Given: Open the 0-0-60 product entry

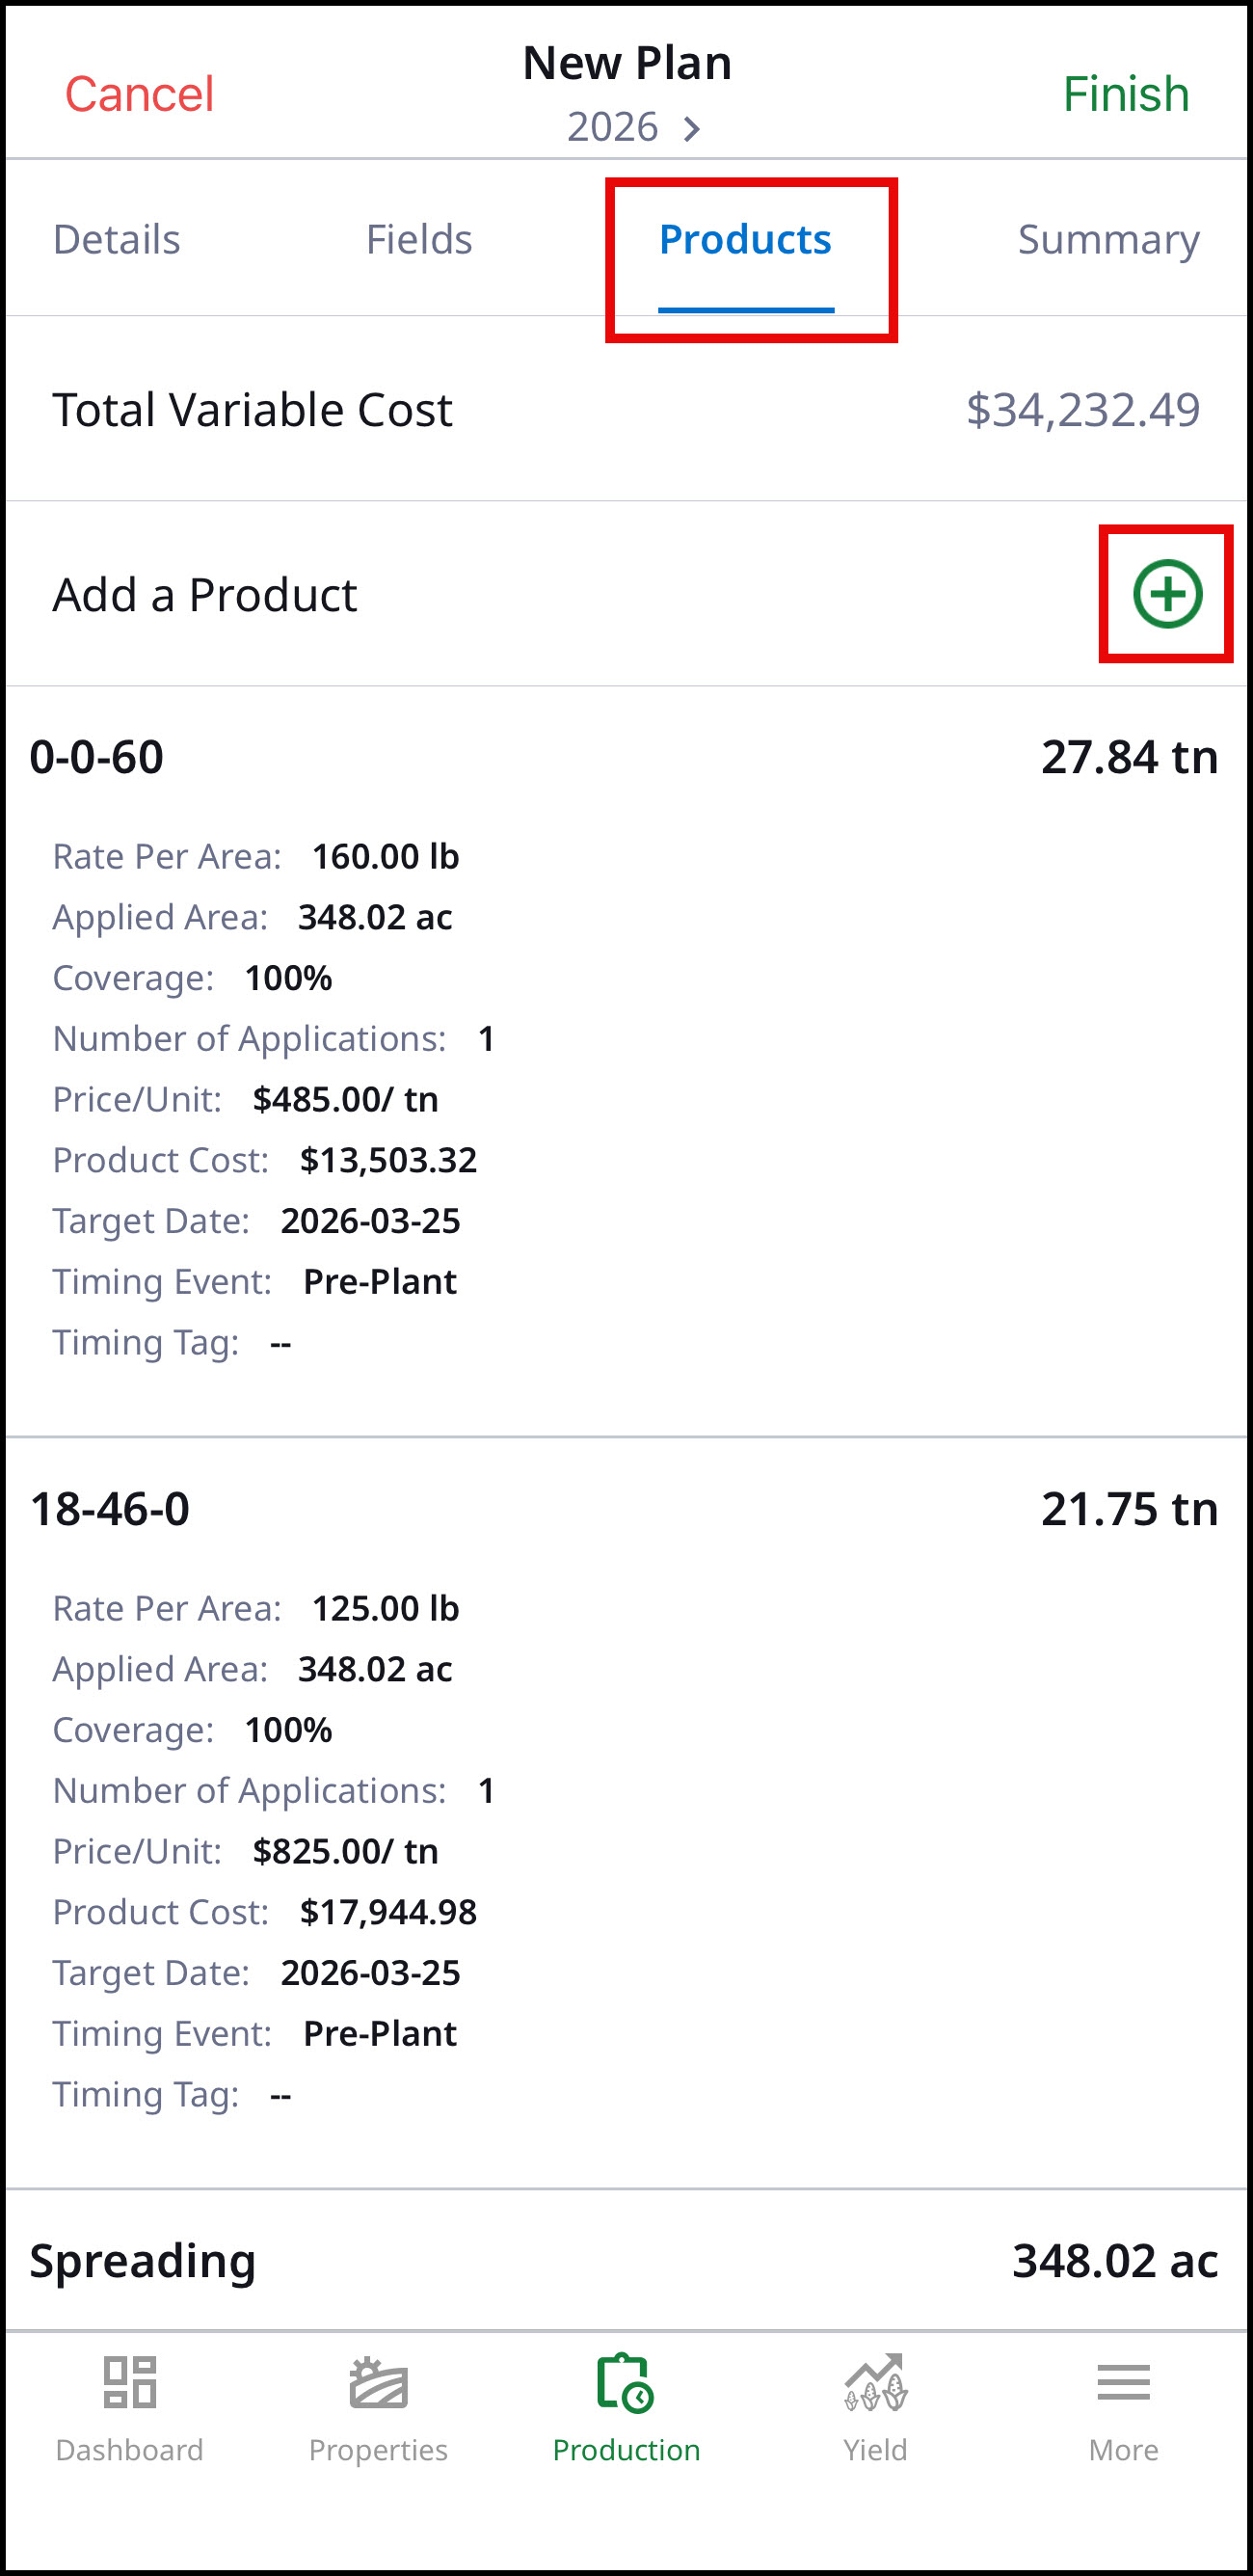Looking at the screenshot, I should [626, 1061].
